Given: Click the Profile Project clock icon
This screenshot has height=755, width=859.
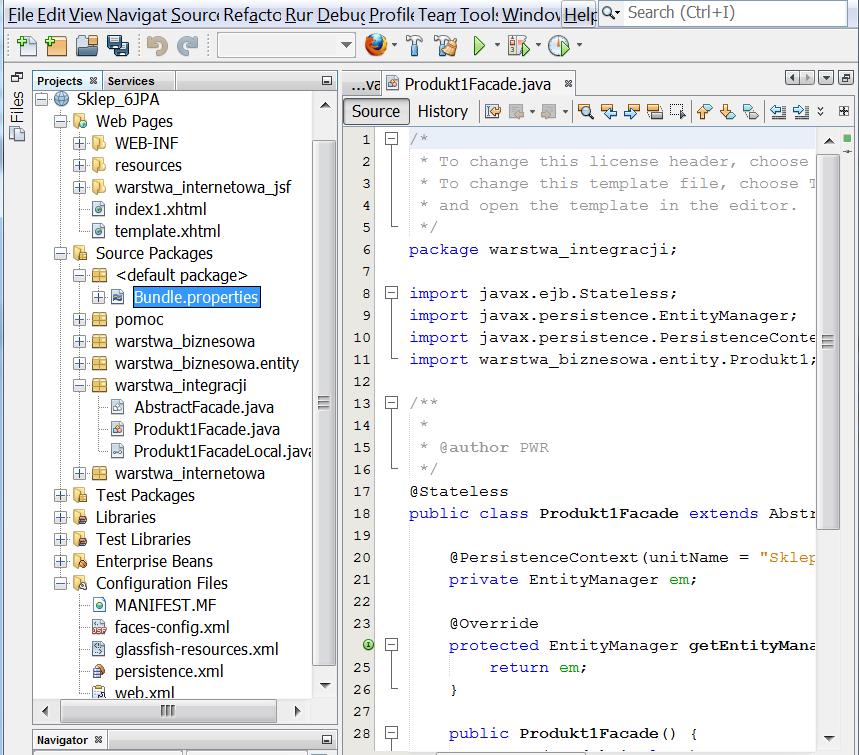Looking at the screenshot, I should 559,46.
